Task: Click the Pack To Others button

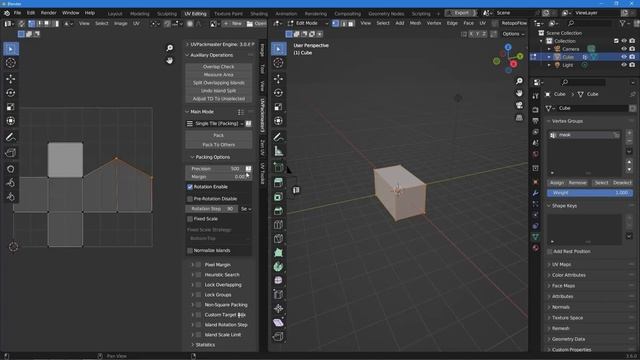Action: pyautogui.click(x=219, y=145)
